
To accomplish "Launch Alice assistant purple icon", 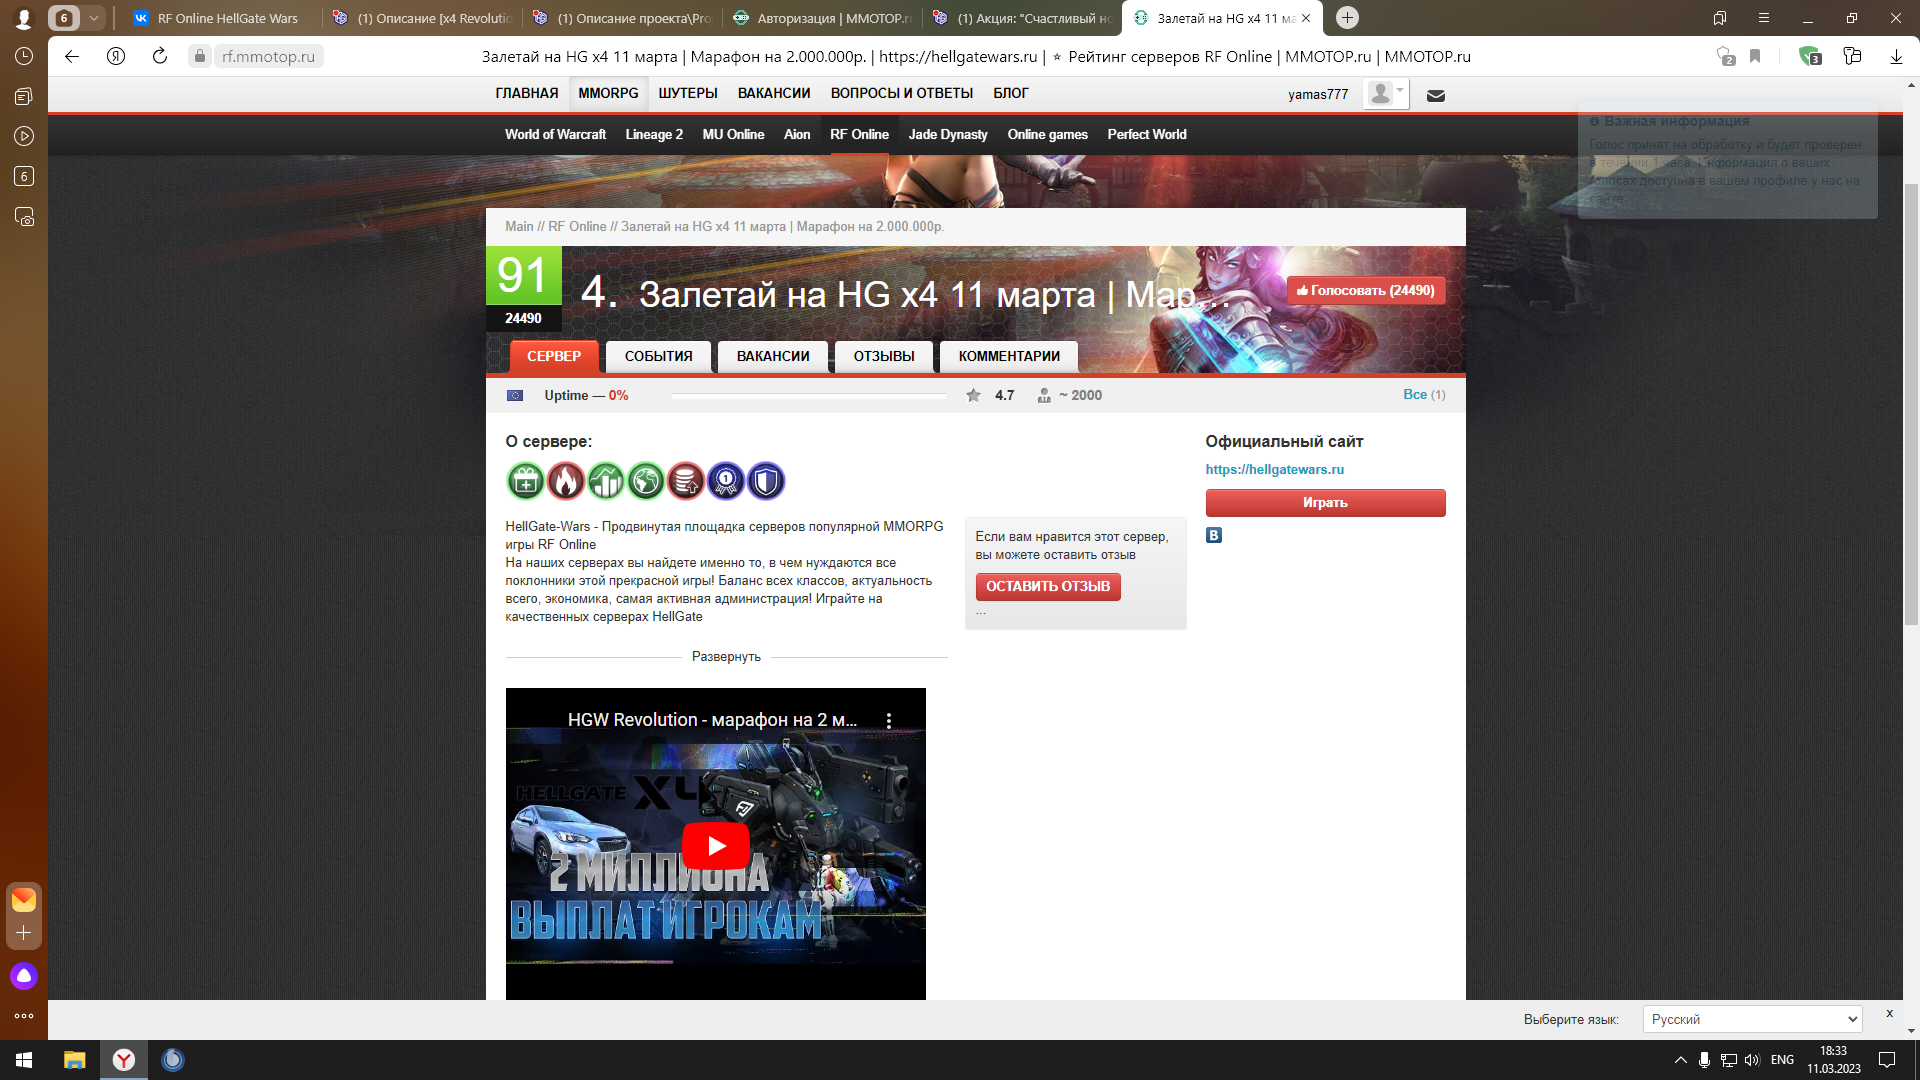I will pyautogui.click(x=24, y=976).
